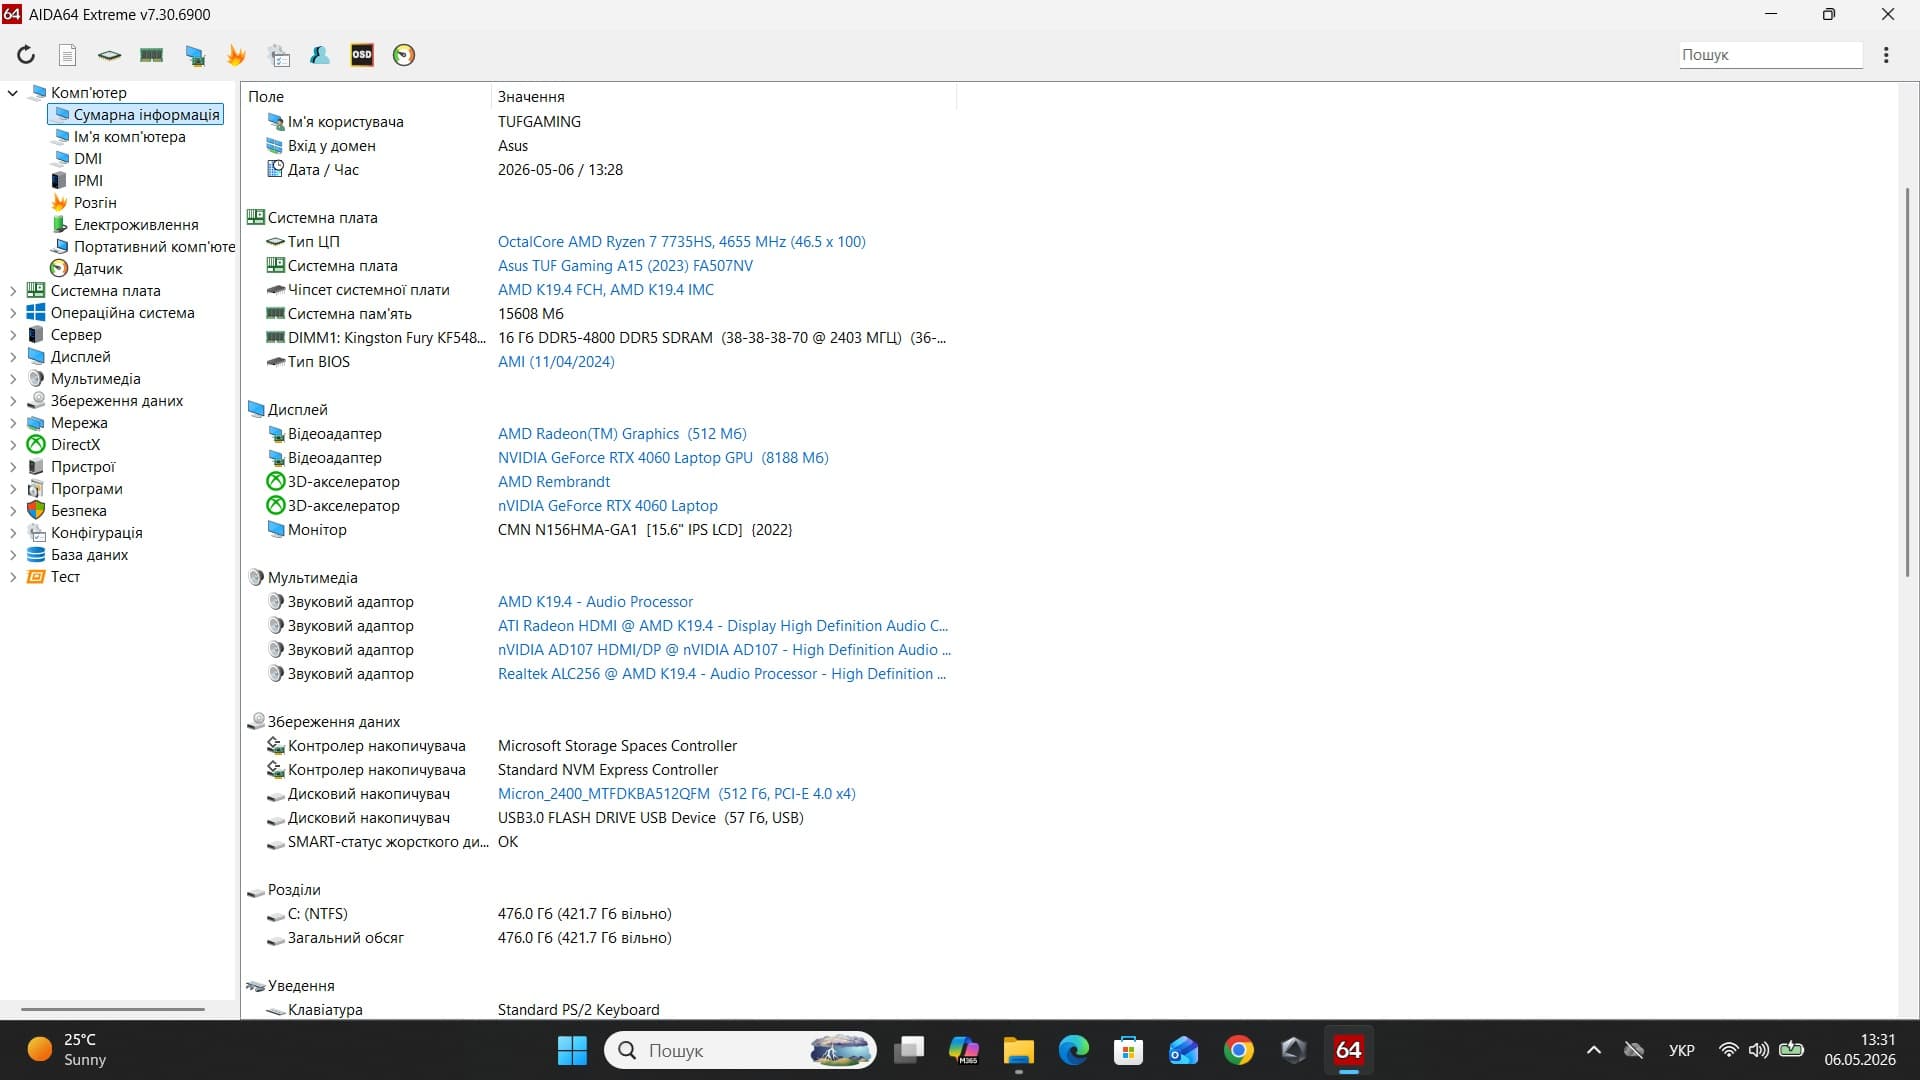Image resolution: width=1920 pixels, height=1080 pixels.
Task: Click the memory module toolbar icon
Action: pyautogui.click(x=152, y=55)
